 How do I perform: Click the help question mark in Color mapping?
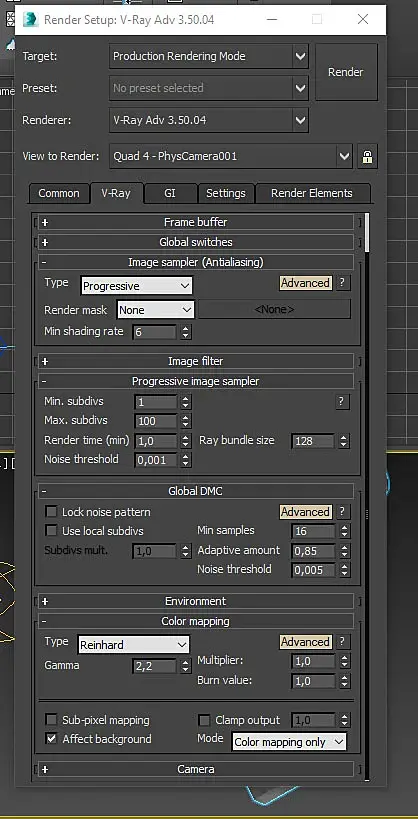pos(342,641)
